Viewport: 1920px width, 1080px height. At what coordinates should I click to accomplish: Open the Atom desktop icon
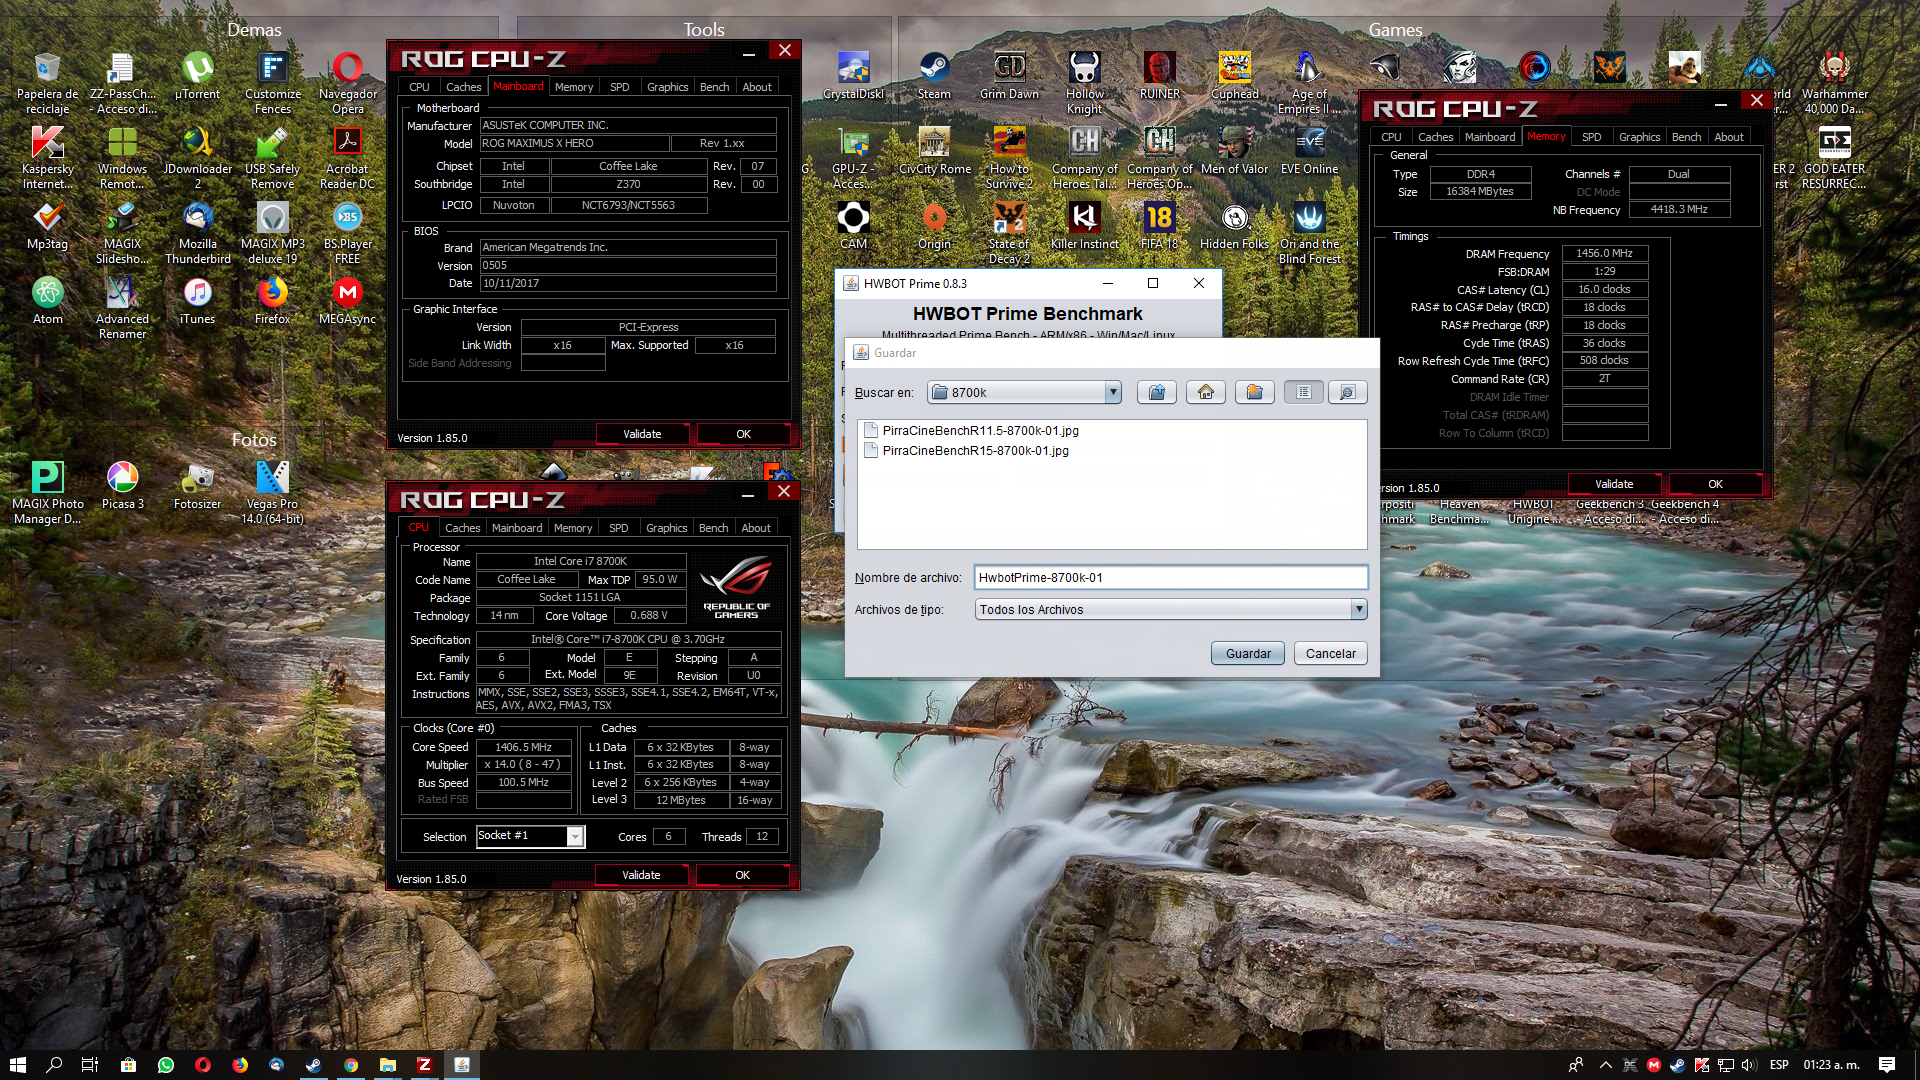pyautogui.click(x=48, y=302)
